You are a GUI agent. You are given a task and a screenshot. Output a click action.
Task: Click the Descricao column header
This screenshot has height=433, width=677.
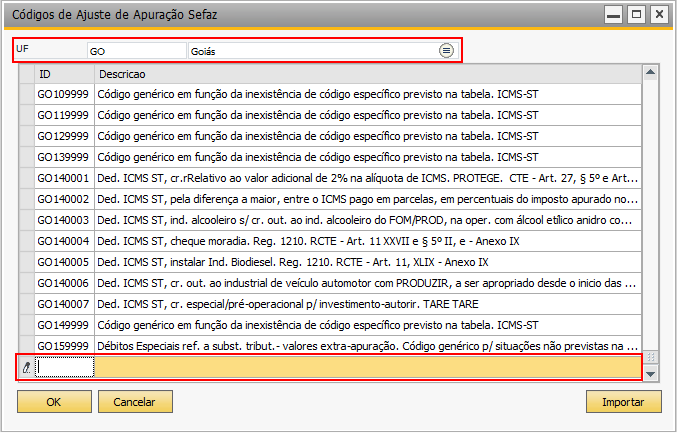368,74
